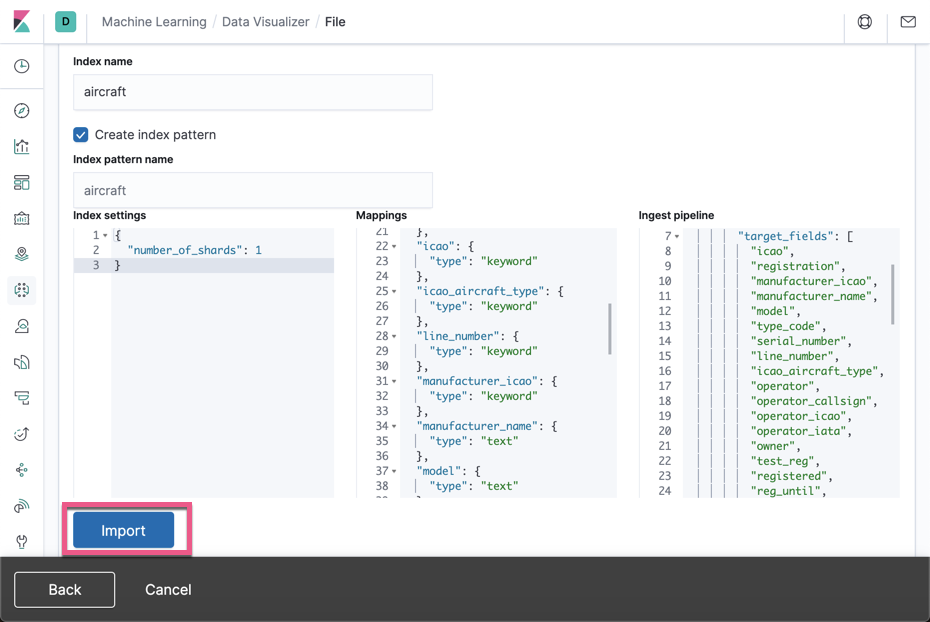The width and height of the screenshot is (930, 622).
Task: Click "keyword" type on Mappings line 26
Action: 509,306
